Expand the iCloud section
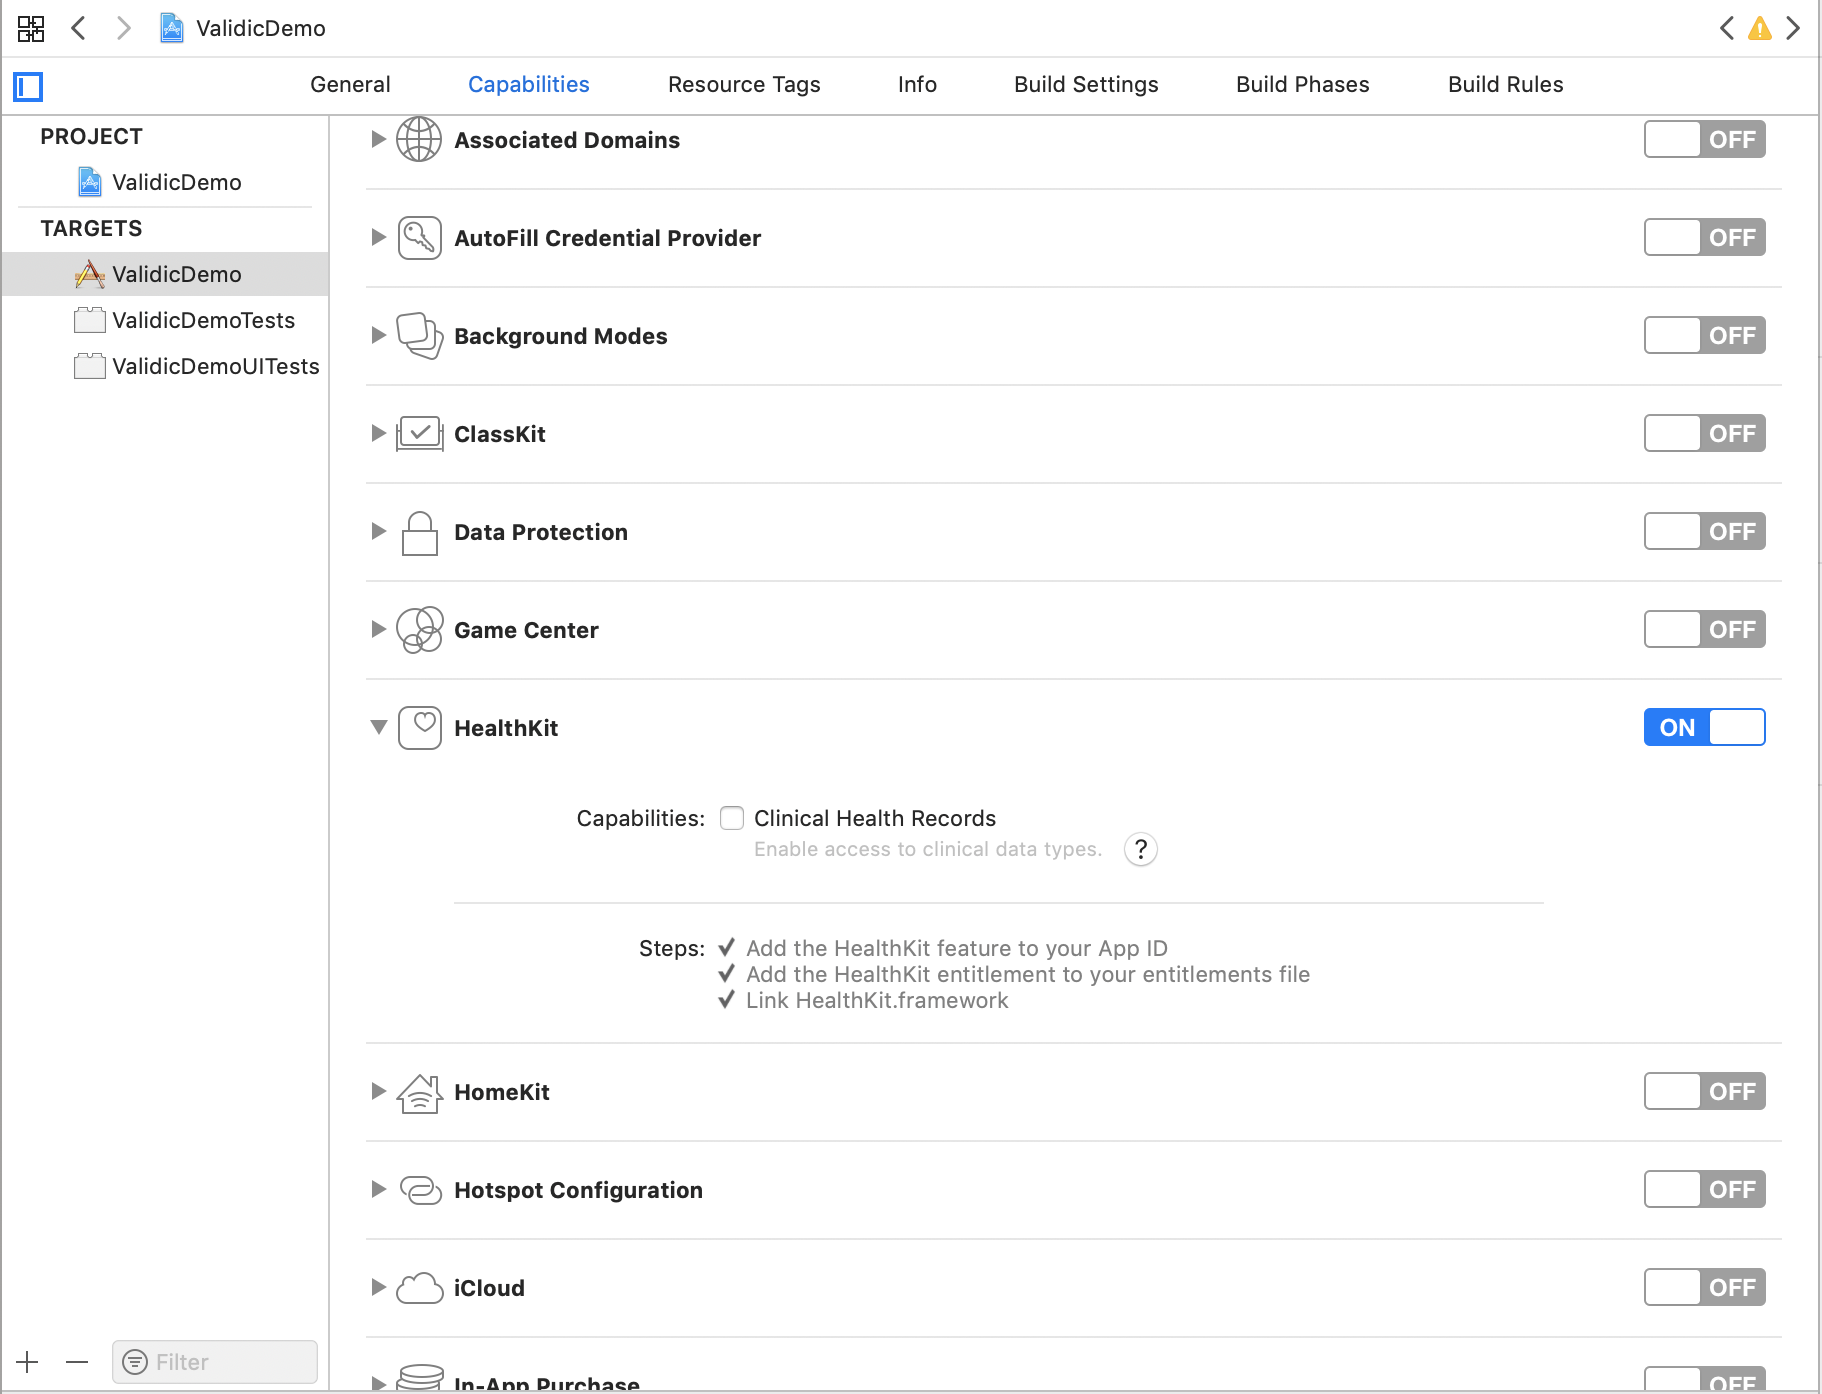Image resolution: width=1822 pixels, height=1394 pixels. 378,1287
